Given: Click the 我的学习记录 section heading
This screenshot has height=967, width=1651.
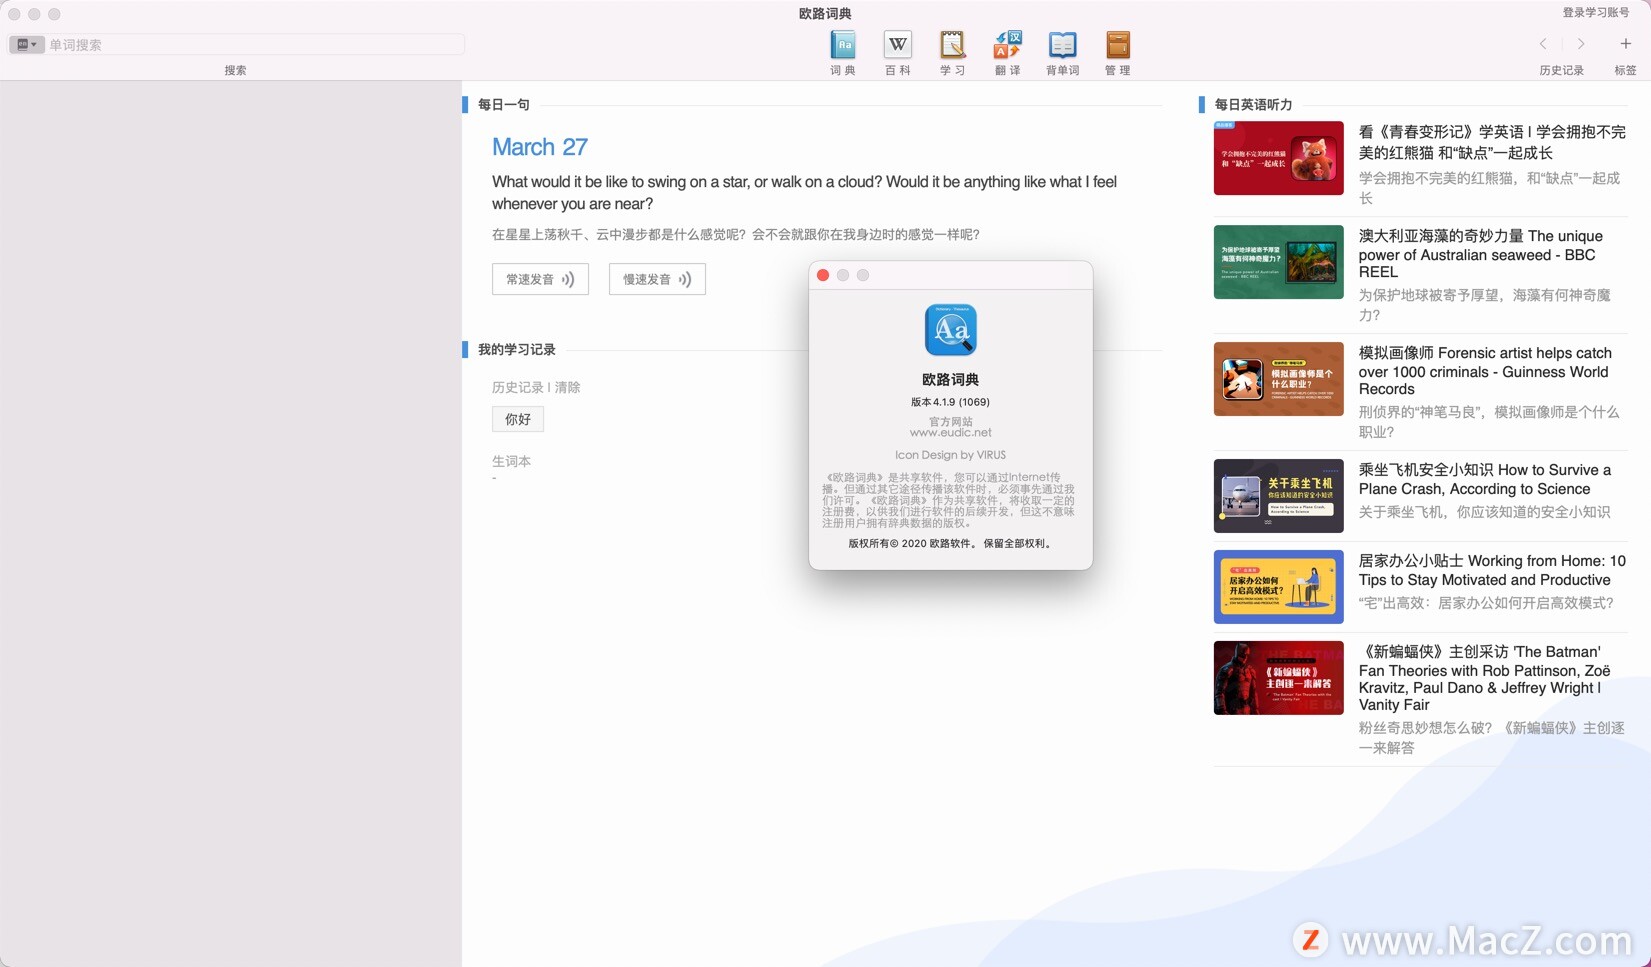Looking at the screenshot, I should point(516,349).
